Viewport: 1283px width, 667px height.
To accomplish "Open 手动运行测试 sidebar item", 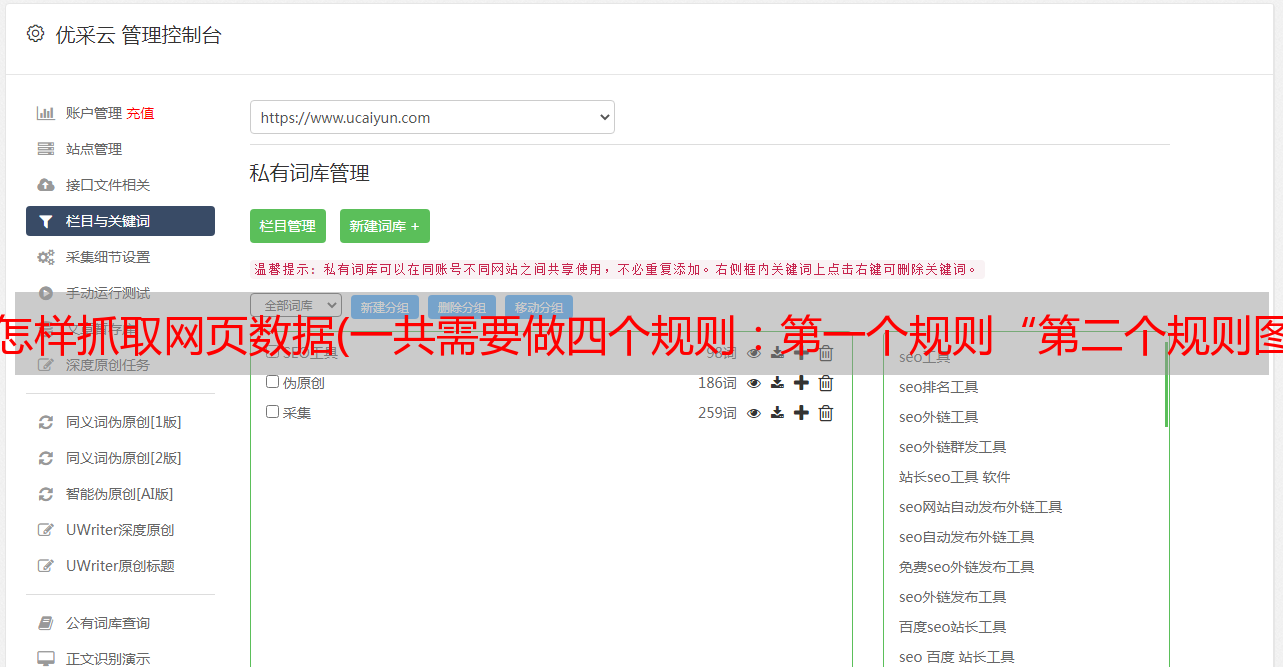I will [x=108, y=293].
